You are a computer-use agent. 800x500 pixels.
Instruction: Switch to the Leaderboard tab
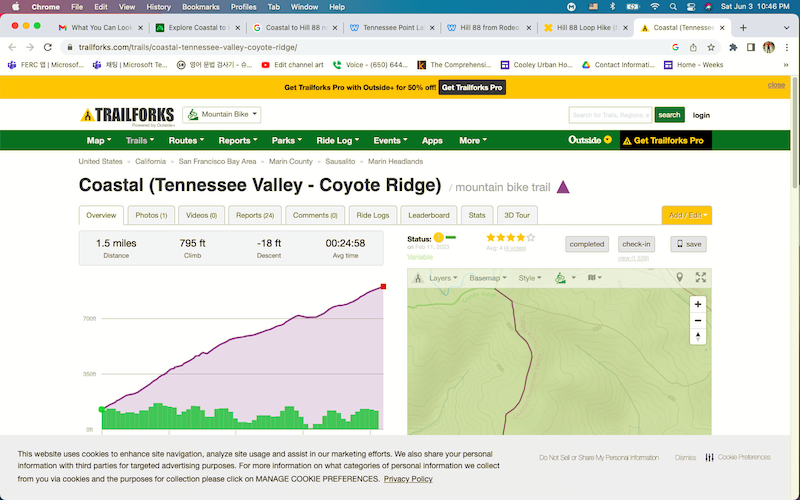click(429, 215)
